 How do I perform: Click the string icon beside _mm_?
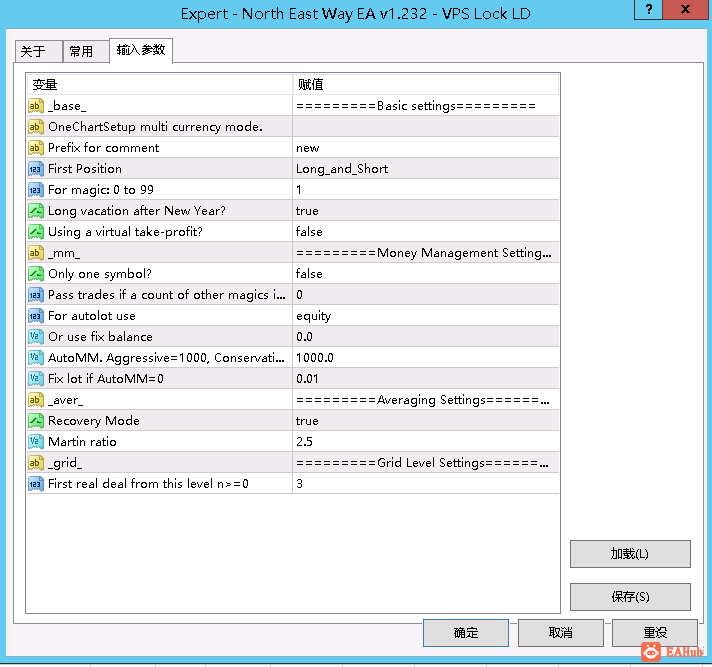35,252
